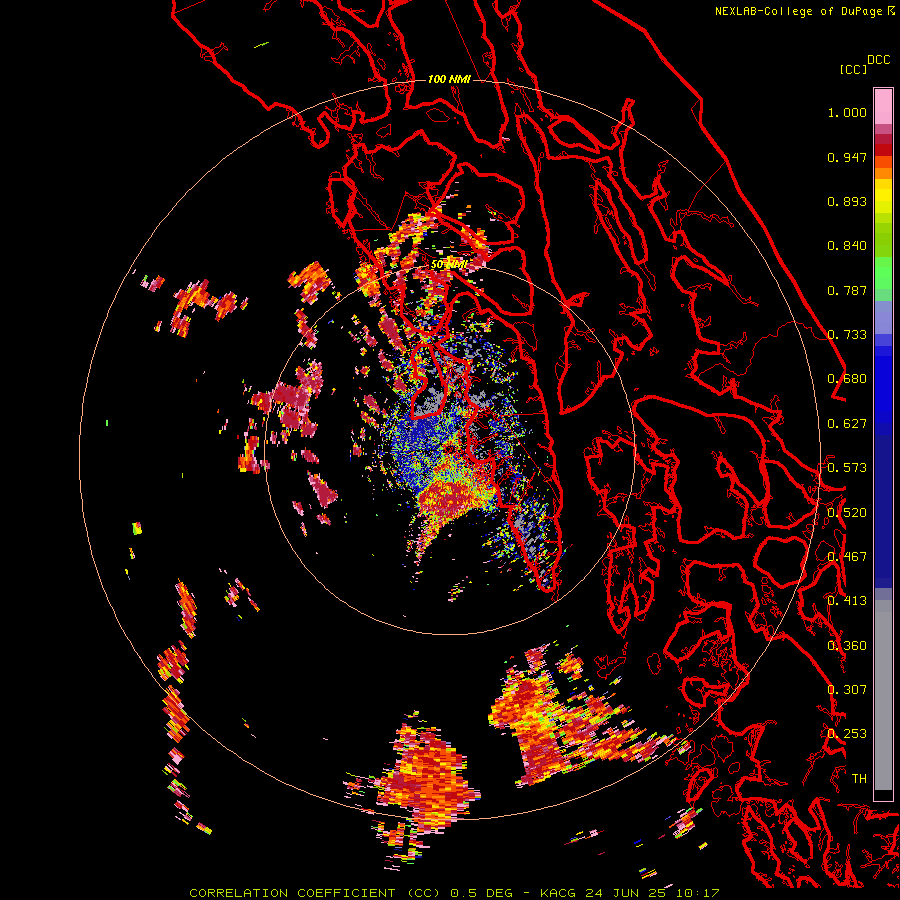This screenshot has height=900, width=900.
Task: Click the 0.467 scale value
Action: 847,557
